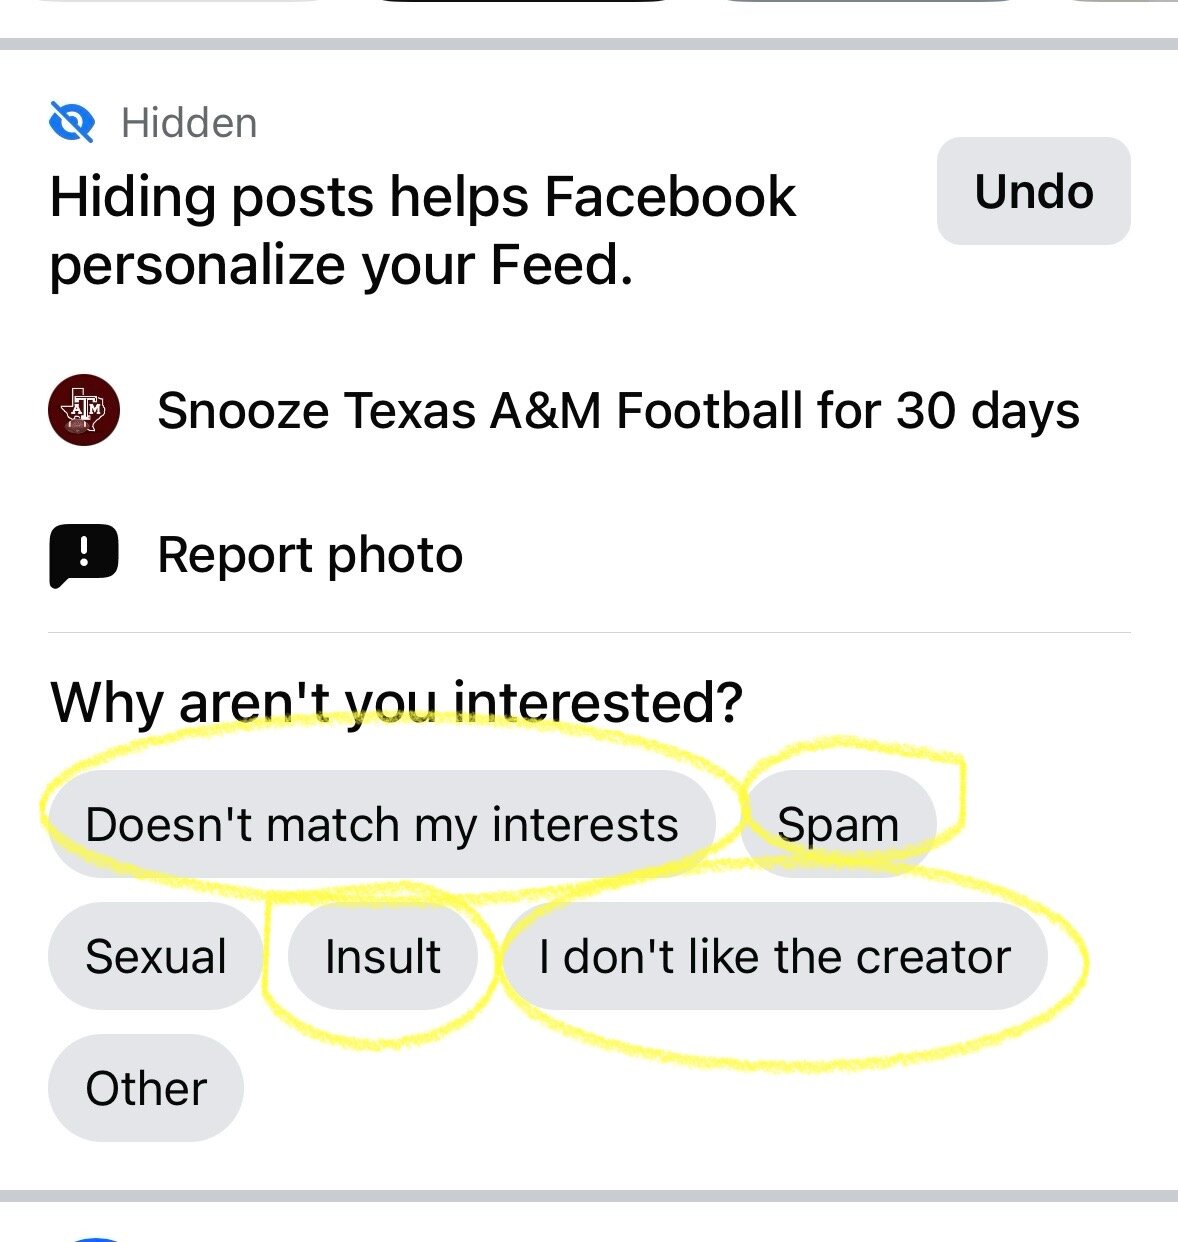Tap the Texas A&M Football logo
The height and width of the screenshot is (1242, 1178).
84,410
